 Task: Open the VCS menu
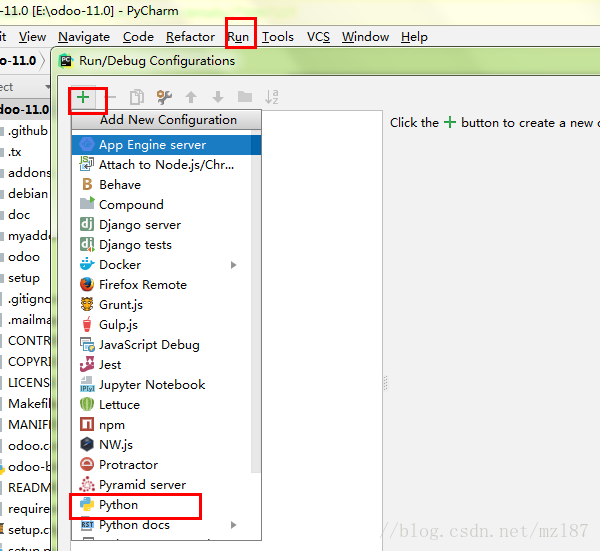point(318,37)
